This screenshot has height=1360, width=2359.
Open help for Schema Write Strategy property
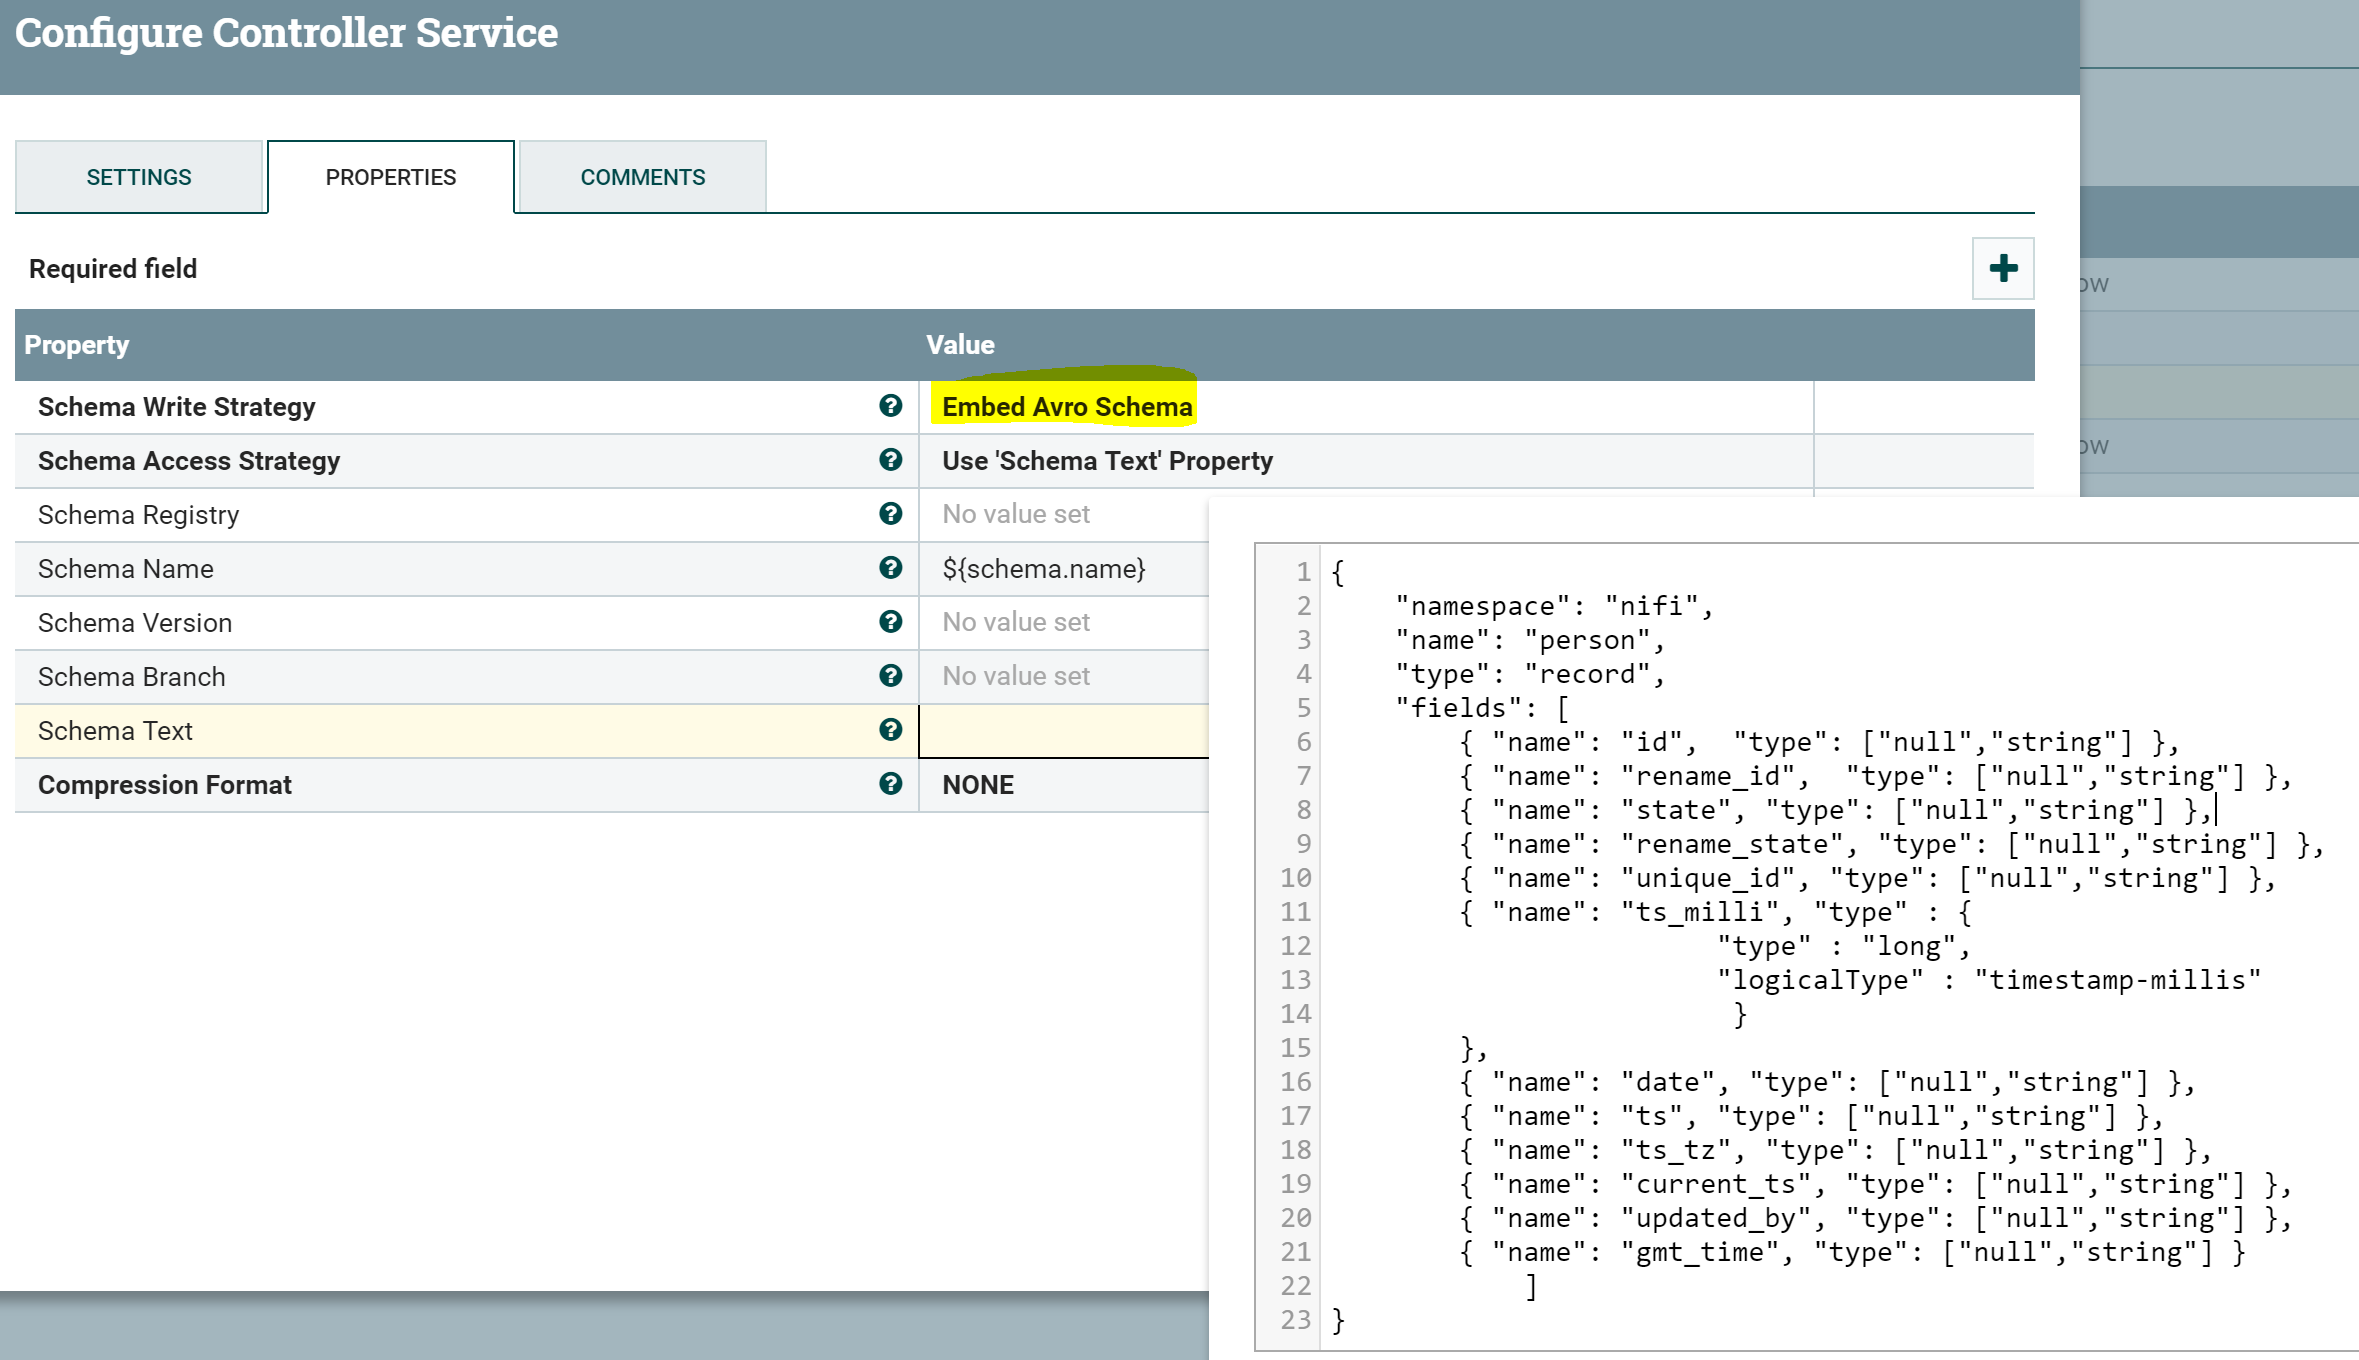891,406
